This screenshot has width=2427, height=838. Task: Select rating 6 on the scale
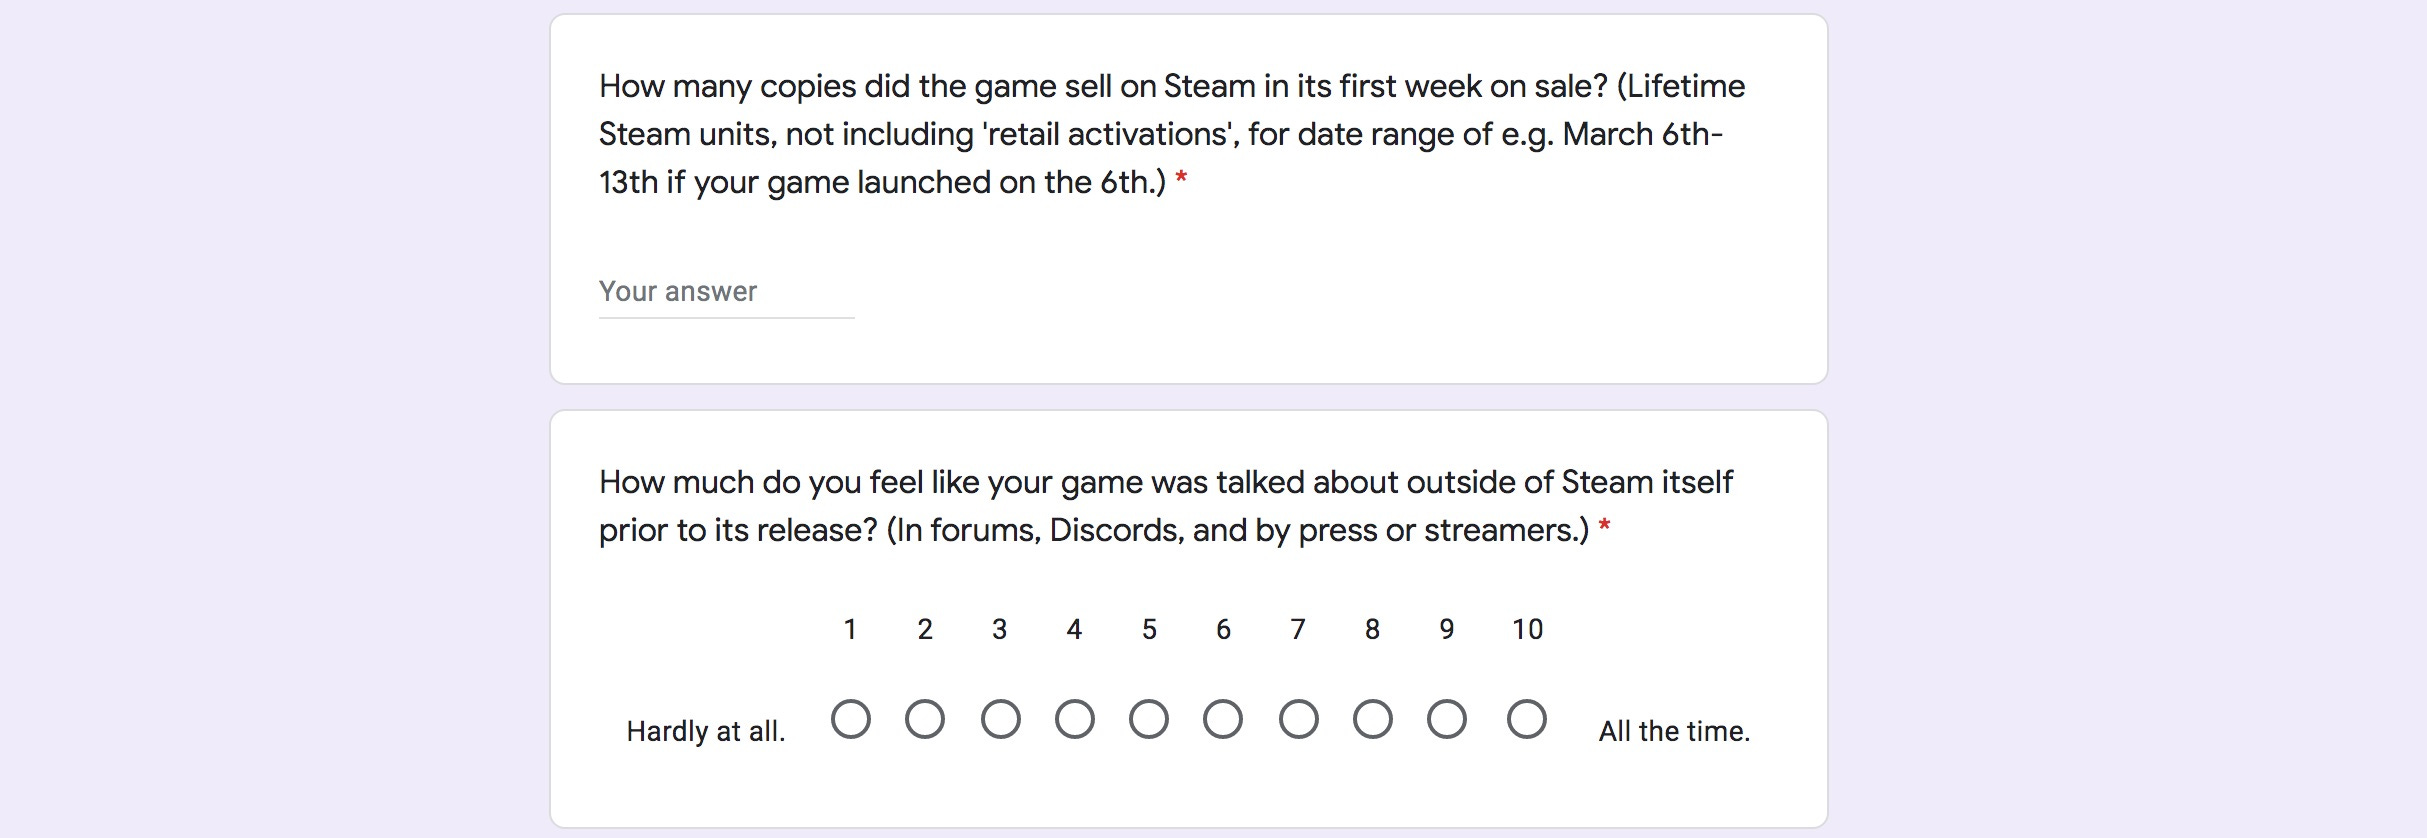[1224, 718]
